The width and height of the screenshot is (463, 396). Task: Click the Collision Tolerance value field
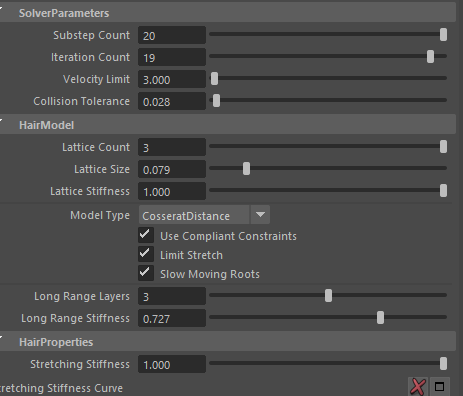pos(172,101)
